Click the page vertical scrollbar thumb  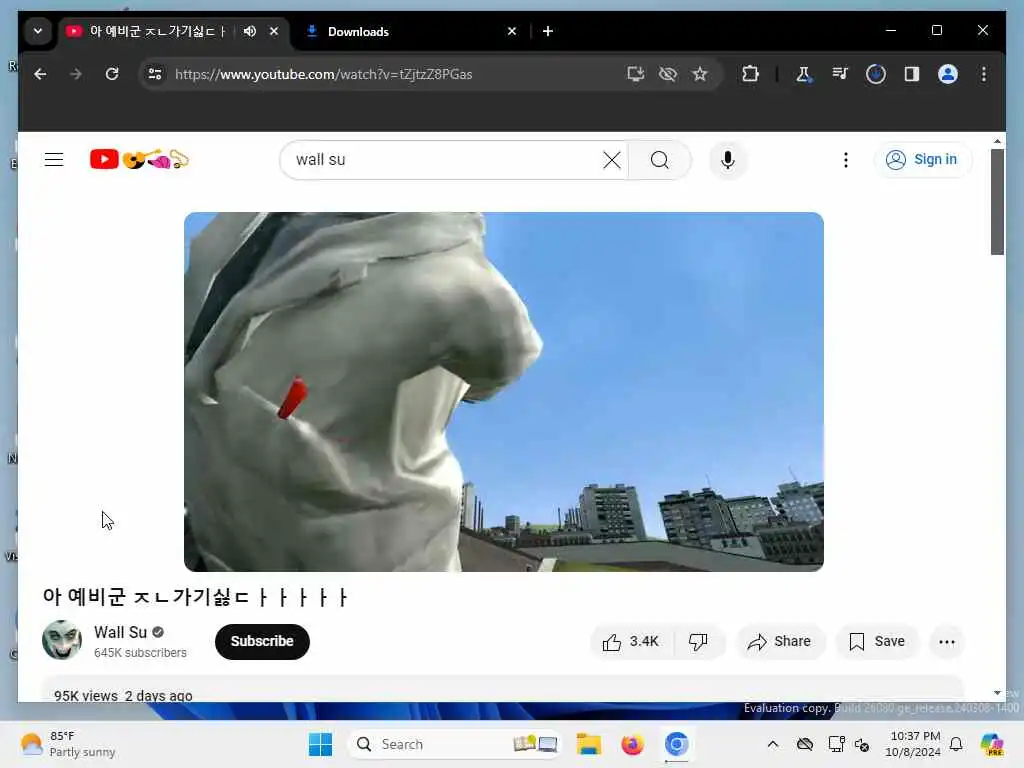[997, 202]
